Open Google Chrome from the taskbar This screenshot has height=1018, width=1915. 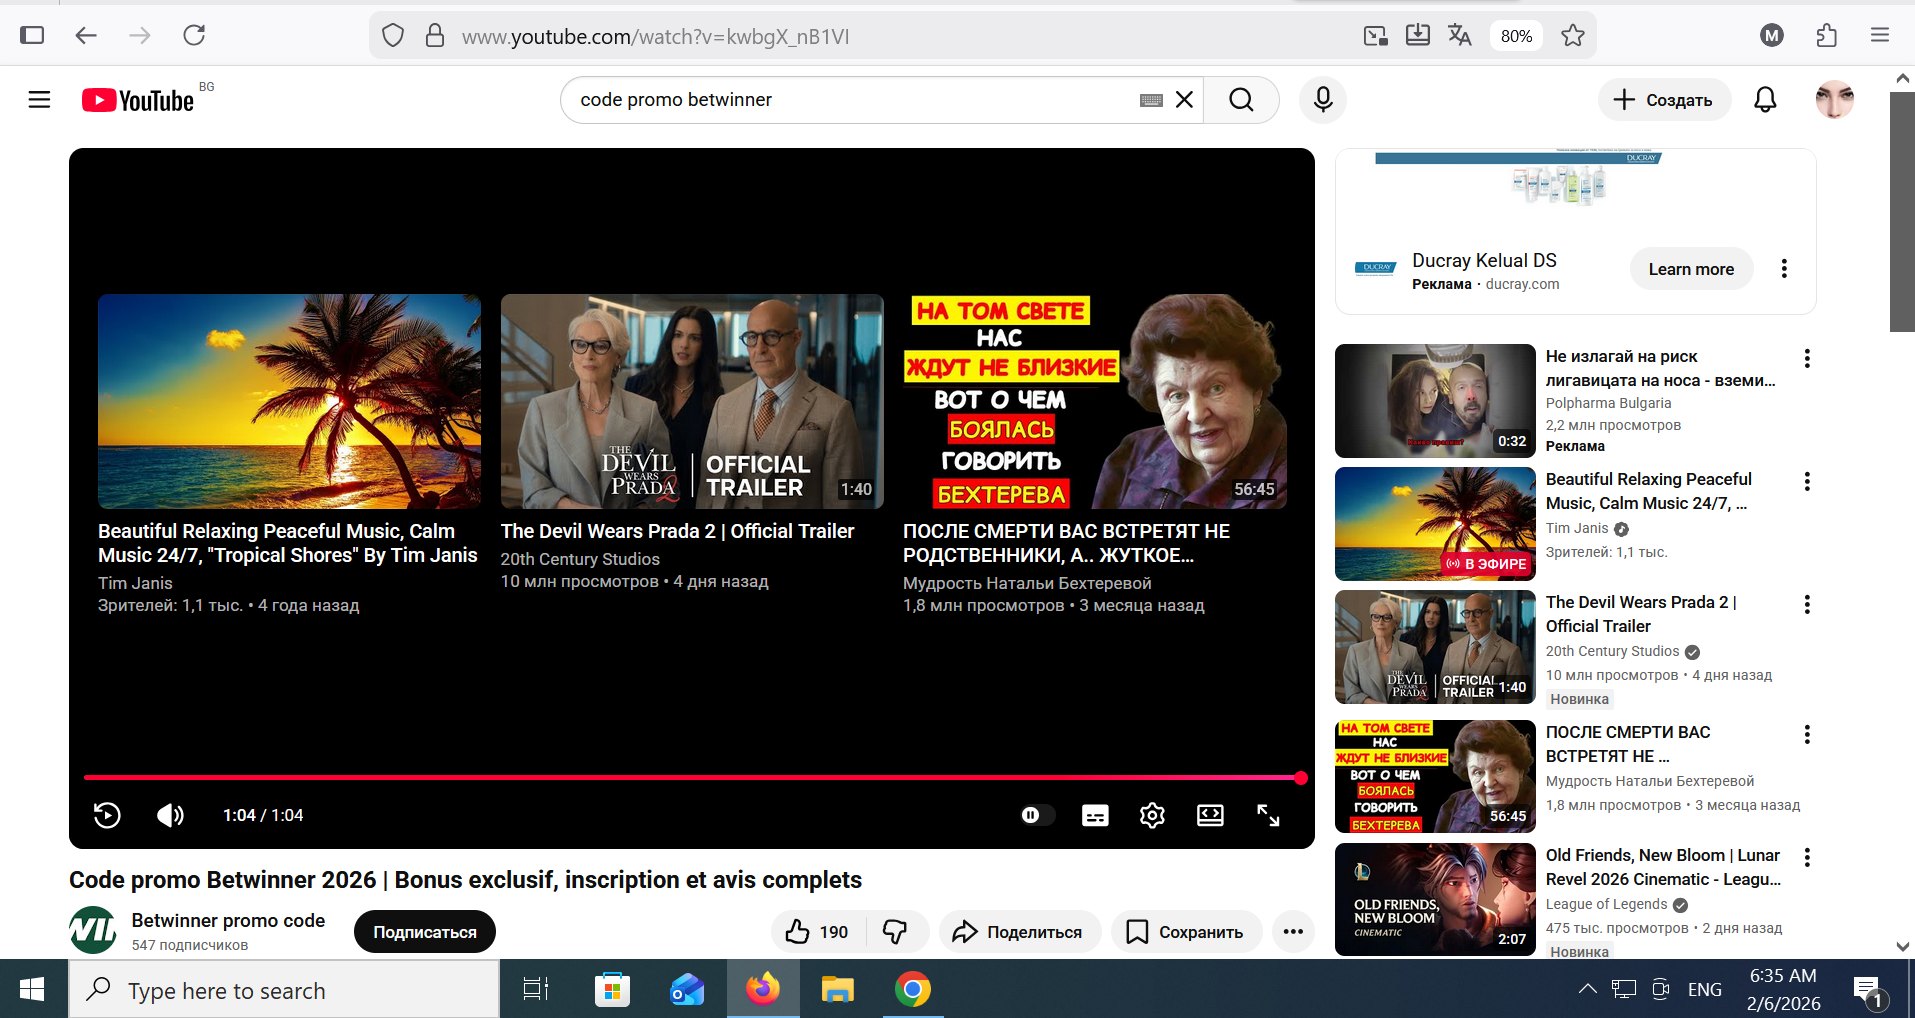(x=912, y=990)
